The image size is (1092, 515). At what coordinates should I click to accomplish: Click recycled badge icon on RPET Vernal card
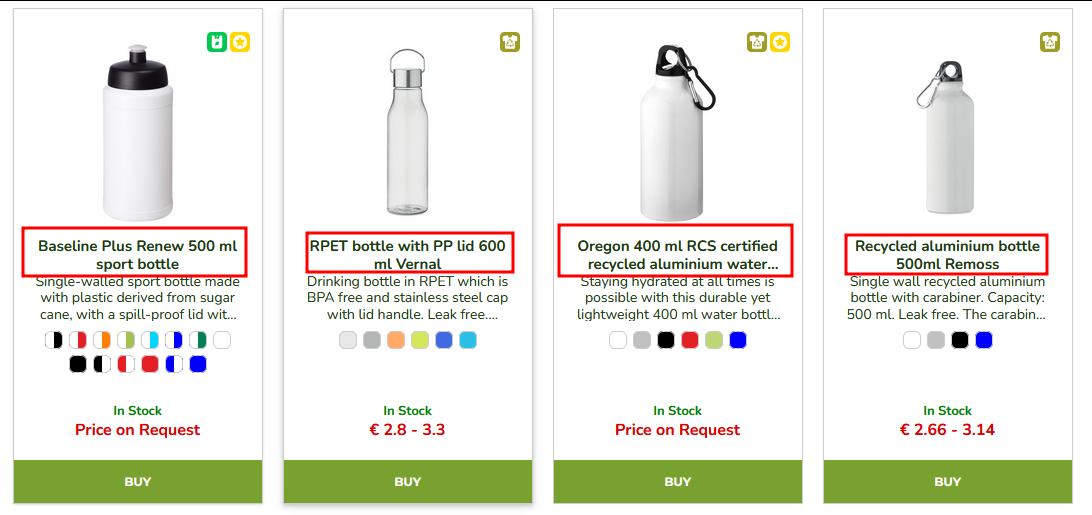tap(510, 42)
